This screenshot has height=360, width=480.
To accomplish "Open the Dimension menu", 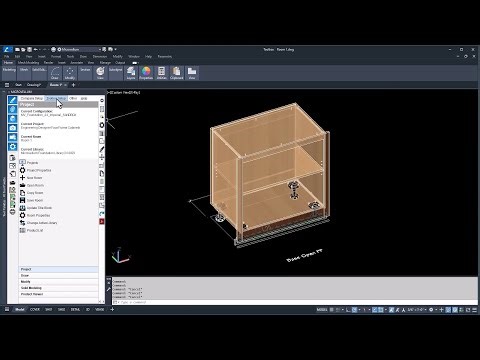I will pos(100,57).
